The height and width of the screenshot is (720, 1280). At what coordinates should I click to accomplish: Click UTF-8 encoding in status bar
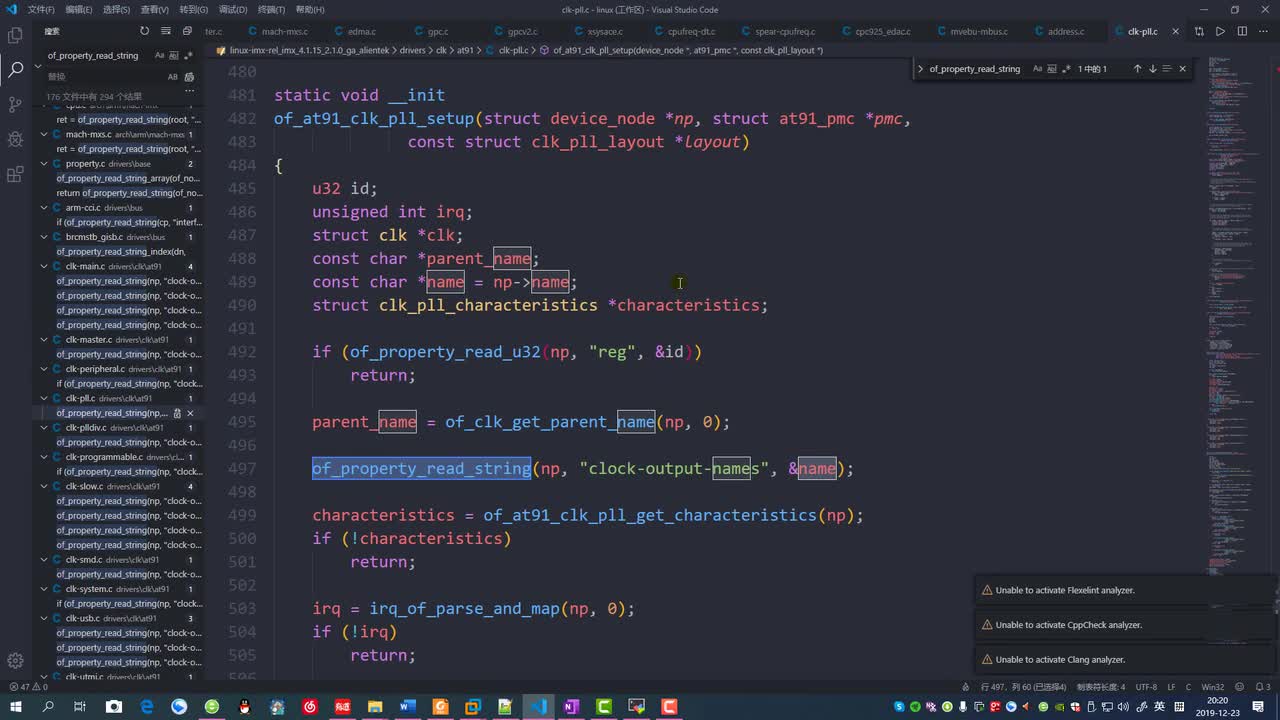[x=1146, y=687]
